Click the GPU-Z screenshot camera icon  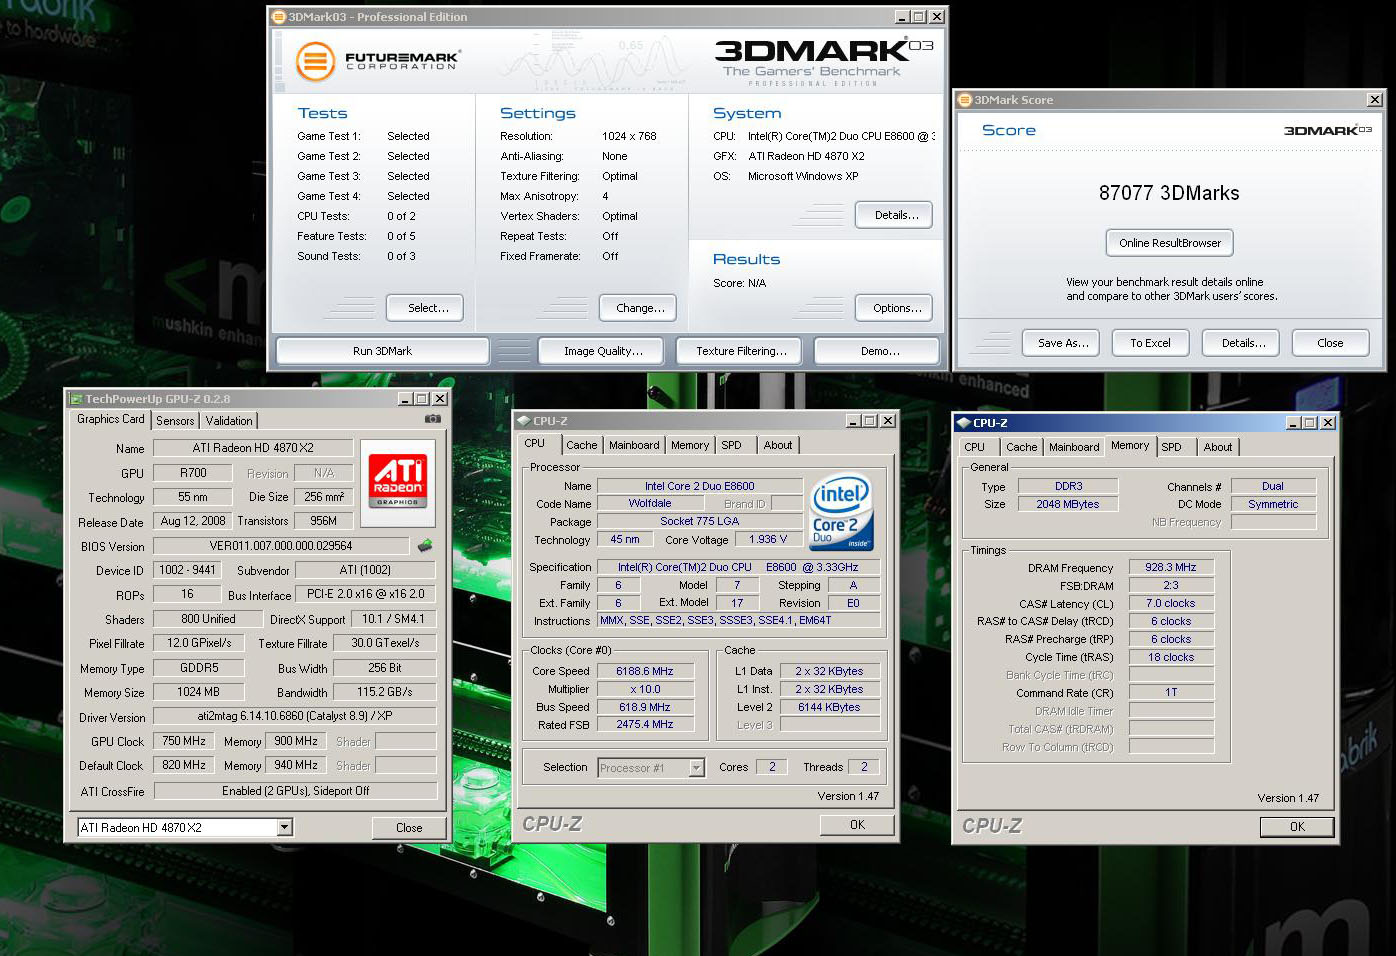pyautogui.click(x=433, y=419)
